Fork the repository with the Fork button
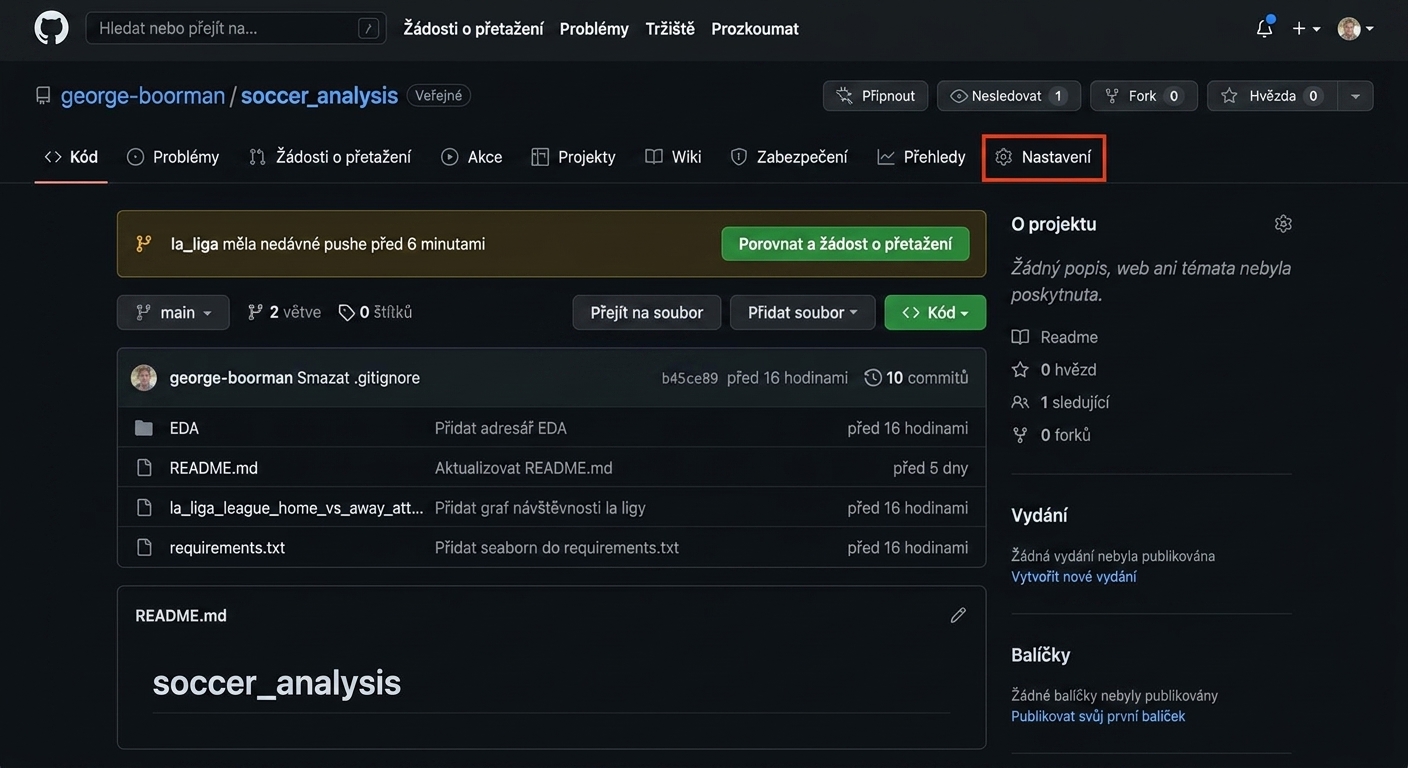 1144,96
